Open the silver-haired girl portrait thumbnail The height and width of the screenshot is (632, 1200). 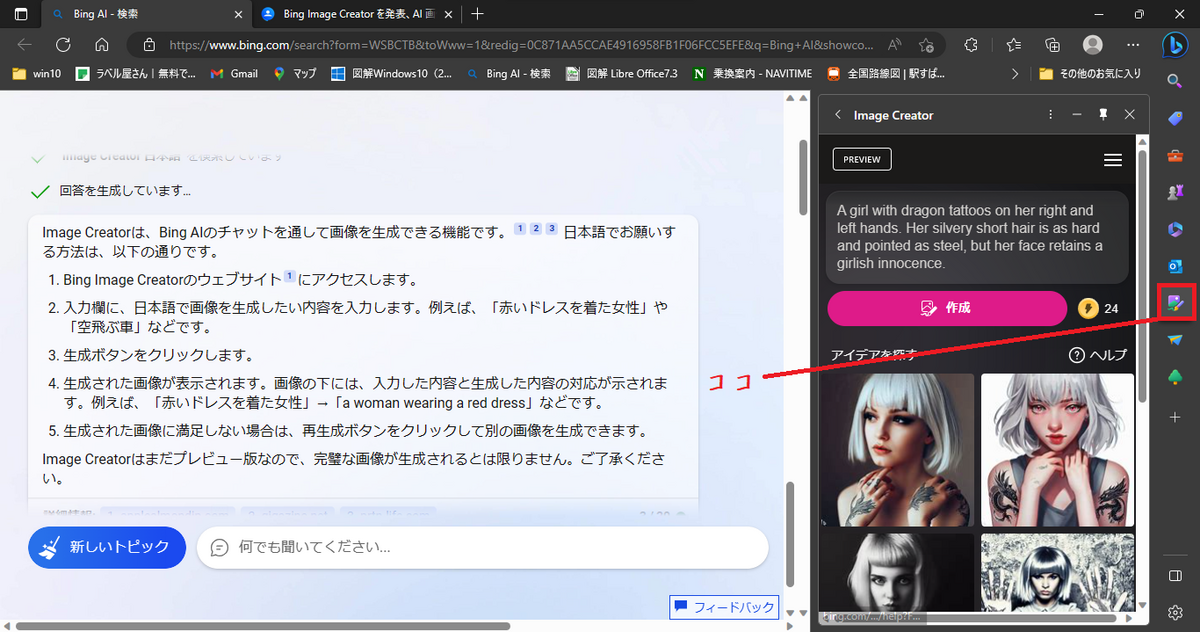click(x=1057, y=450)
